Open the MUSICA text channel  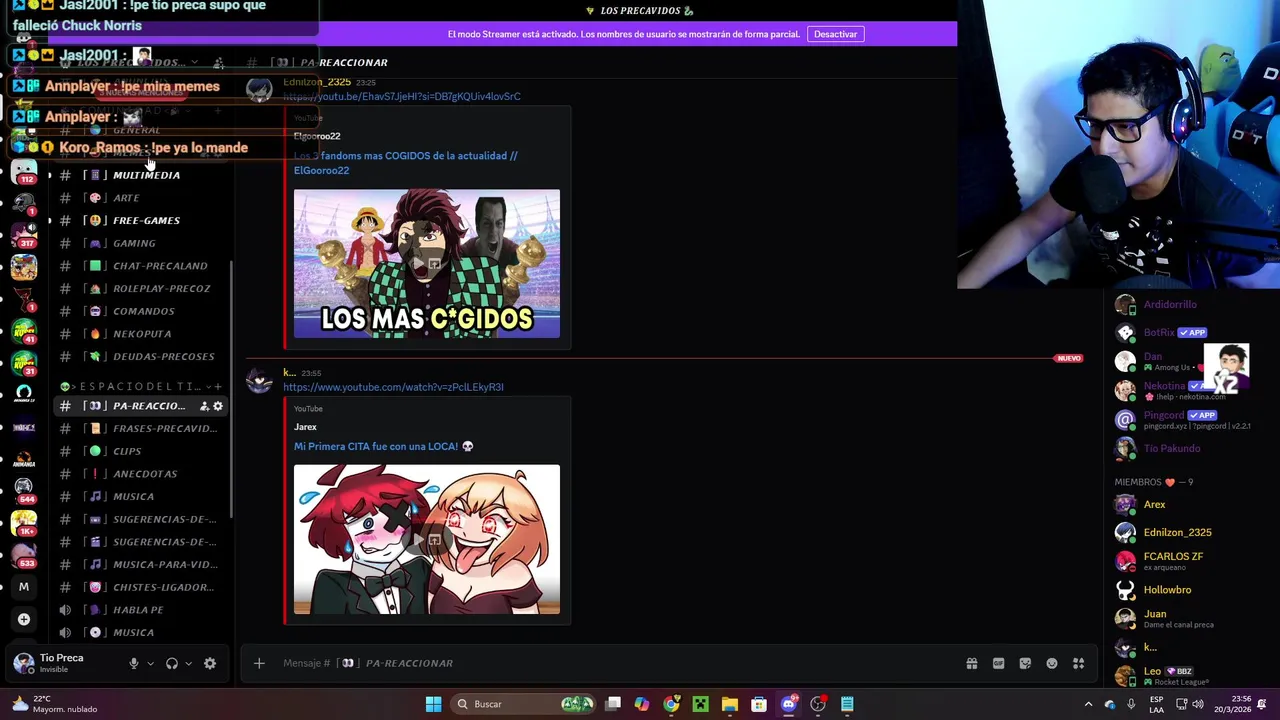140,496
